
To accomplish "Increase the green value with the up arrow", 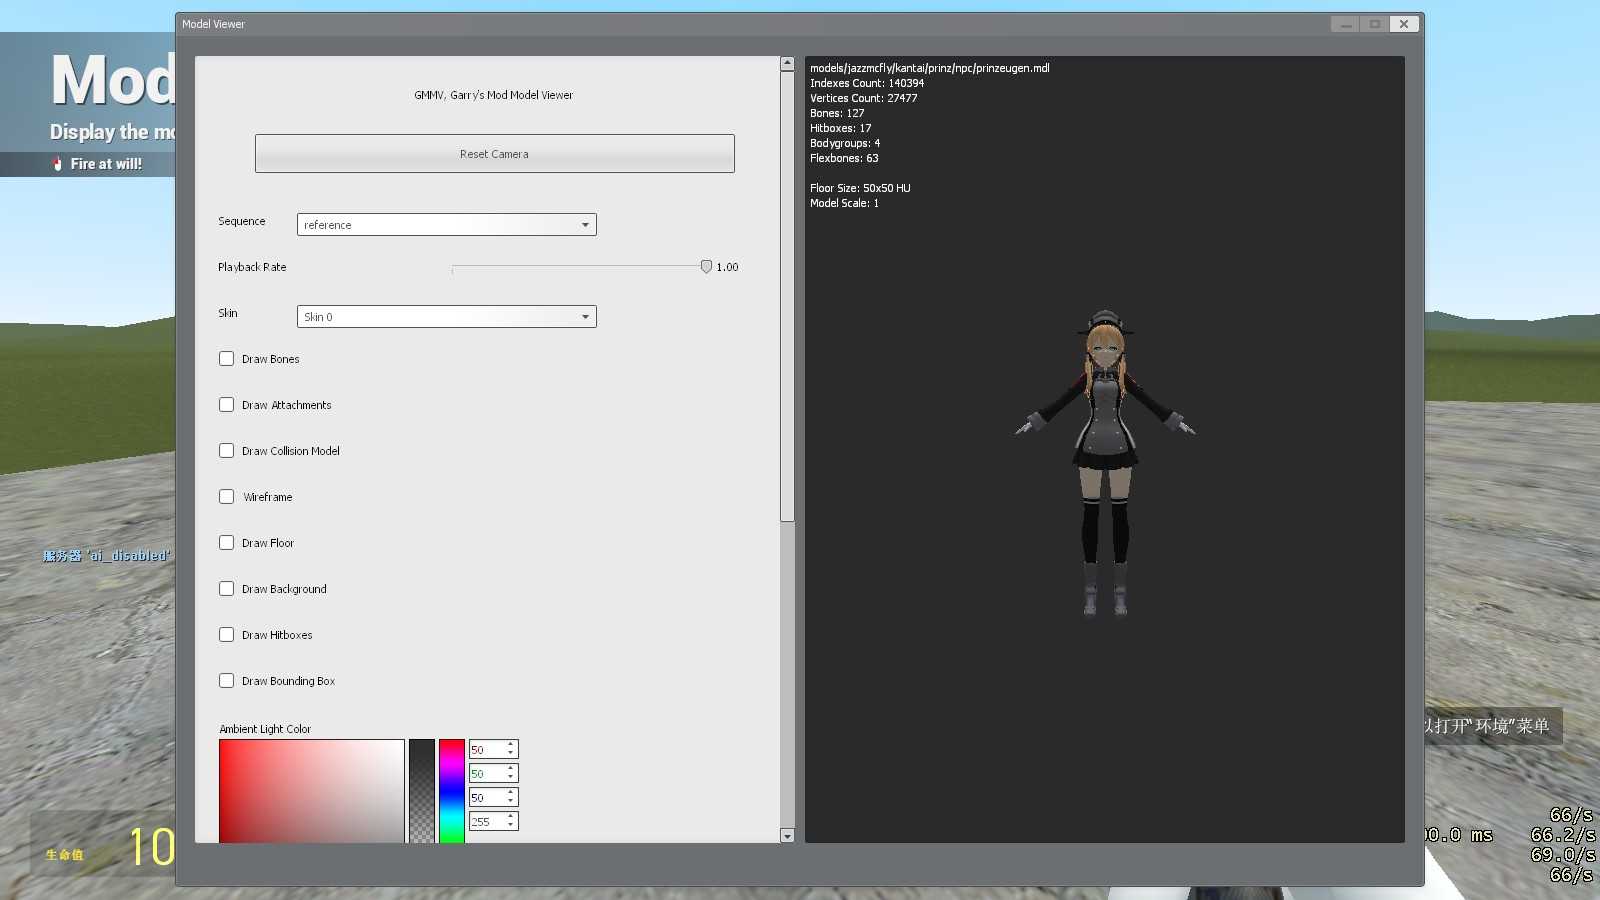I will click(x=511, y=769).
